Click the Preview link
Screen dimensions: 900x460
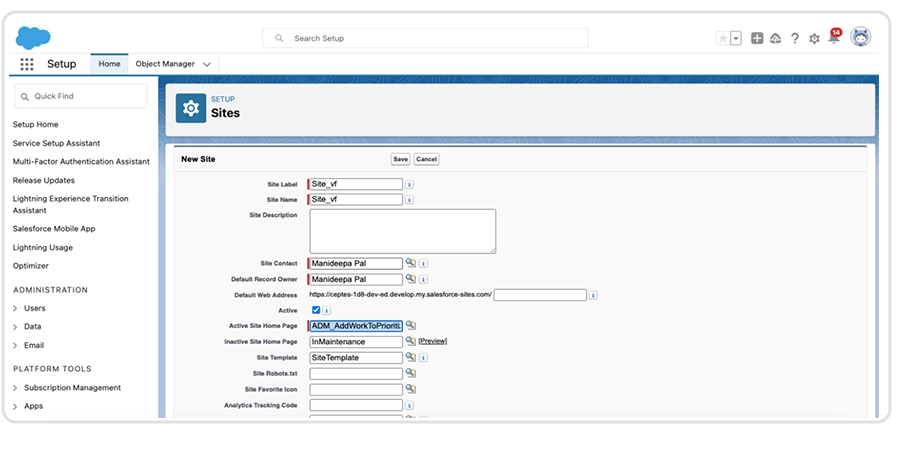432,342
